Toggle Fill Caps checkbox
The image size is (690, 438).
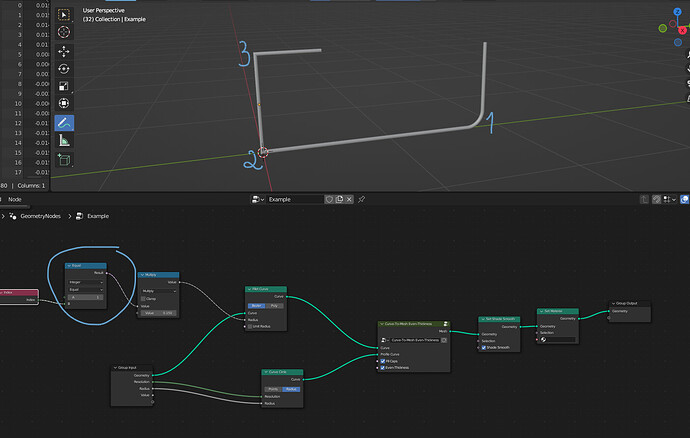click(x=383, y=361)
